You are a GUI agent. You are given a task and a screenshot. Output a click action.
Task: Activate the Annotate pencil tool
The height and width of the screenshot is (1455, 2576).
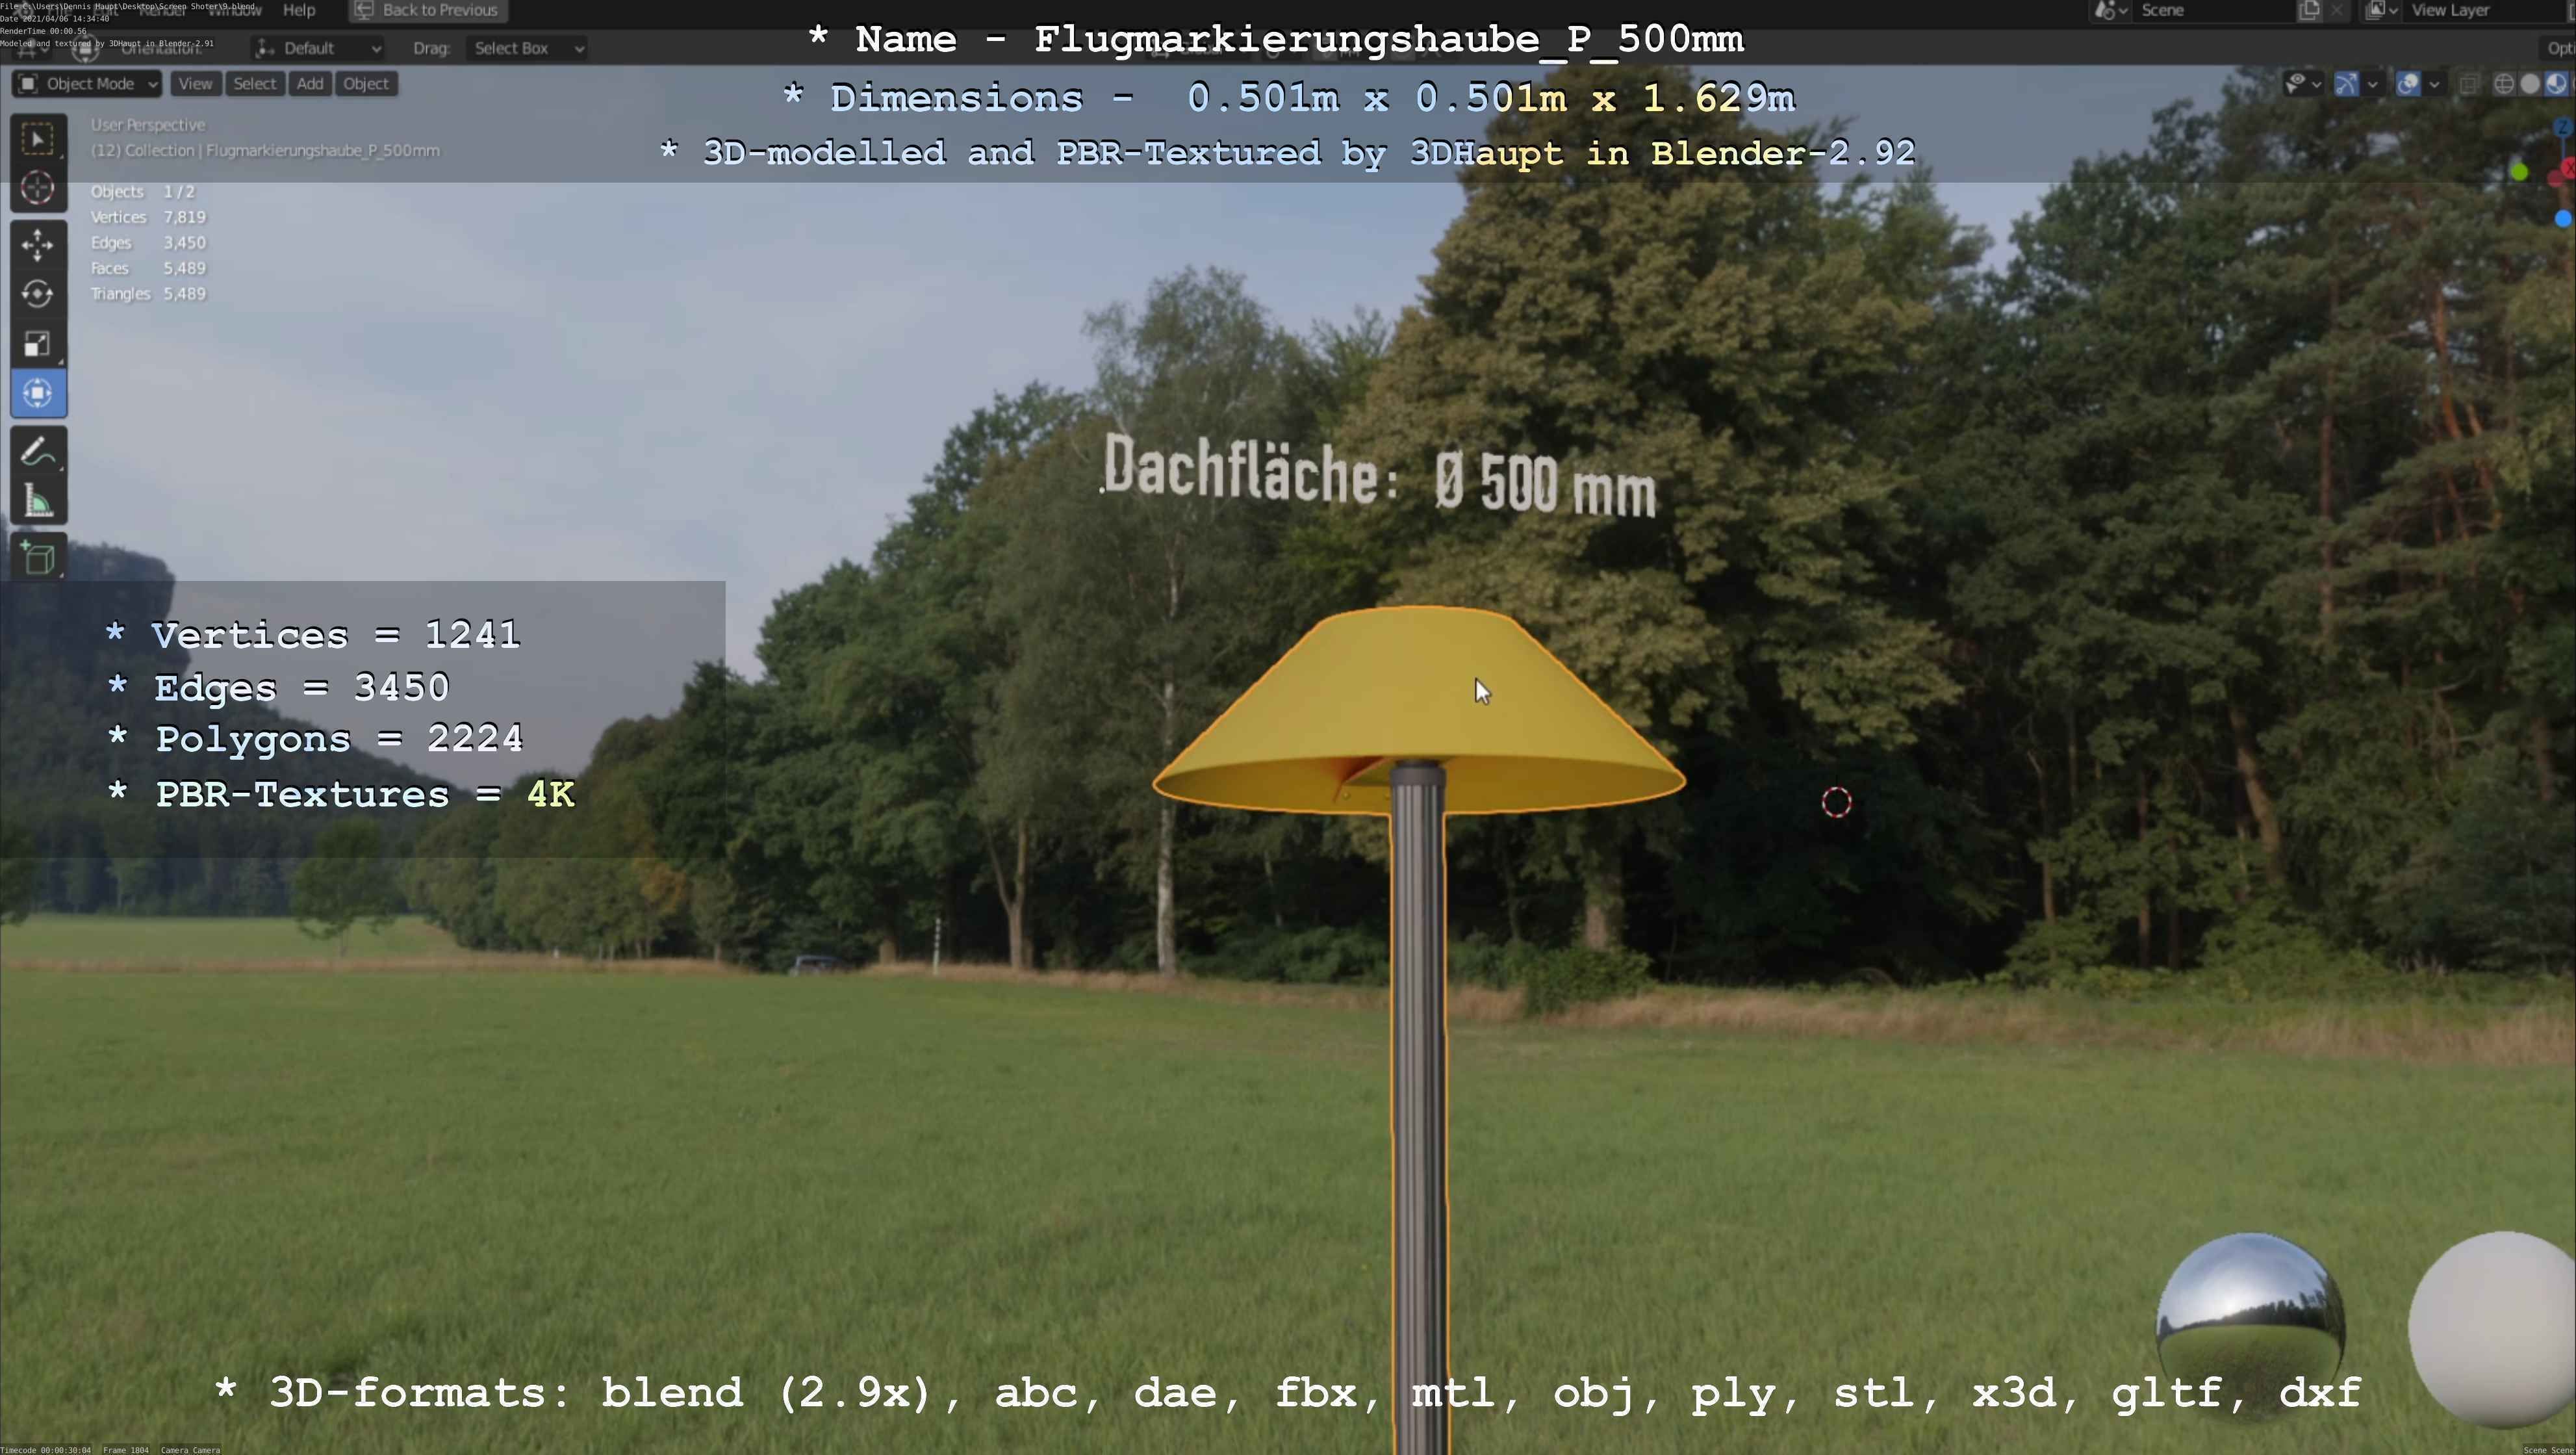point(38,452)
